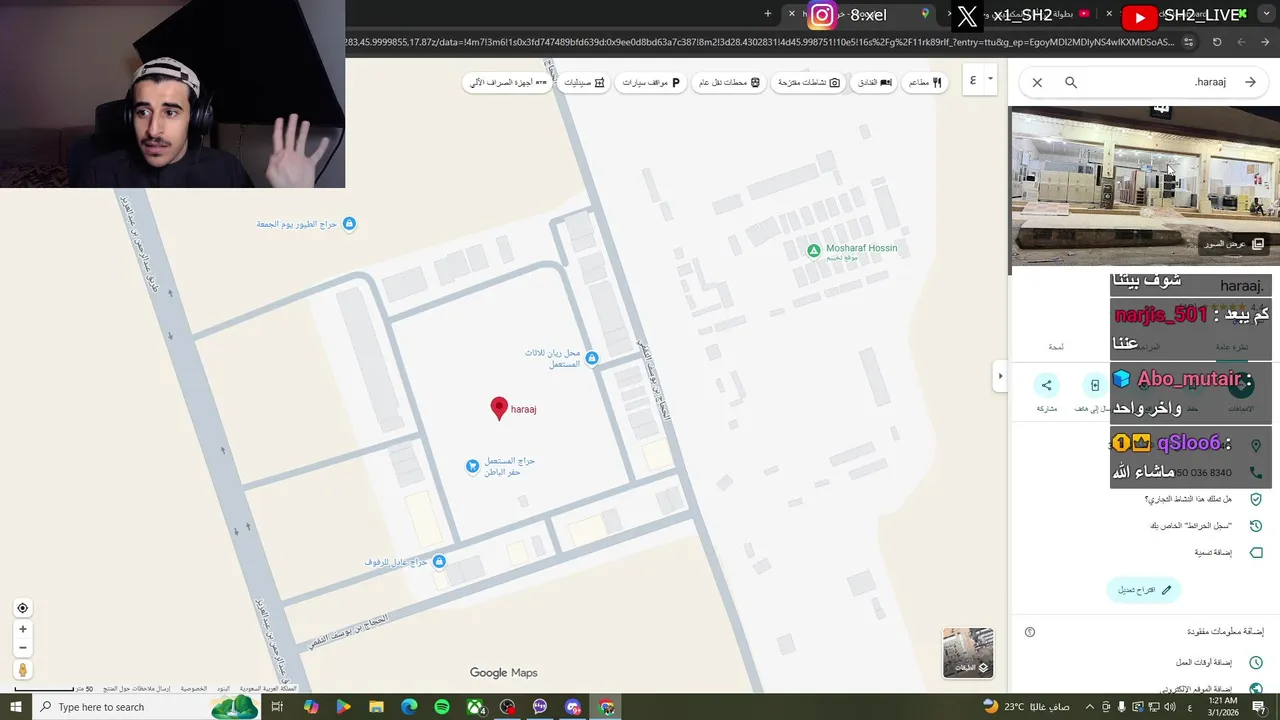Click the browser address bar URL

[x=760, y=42]
